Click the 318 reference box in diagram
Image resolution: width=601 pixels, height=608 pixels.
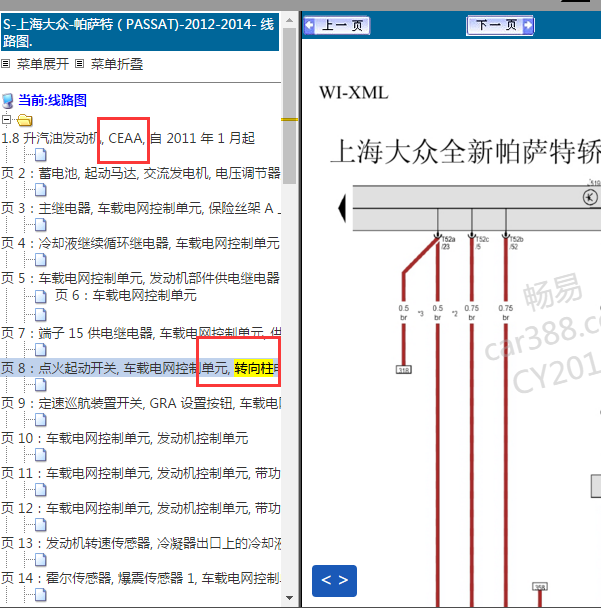point(404,370)
